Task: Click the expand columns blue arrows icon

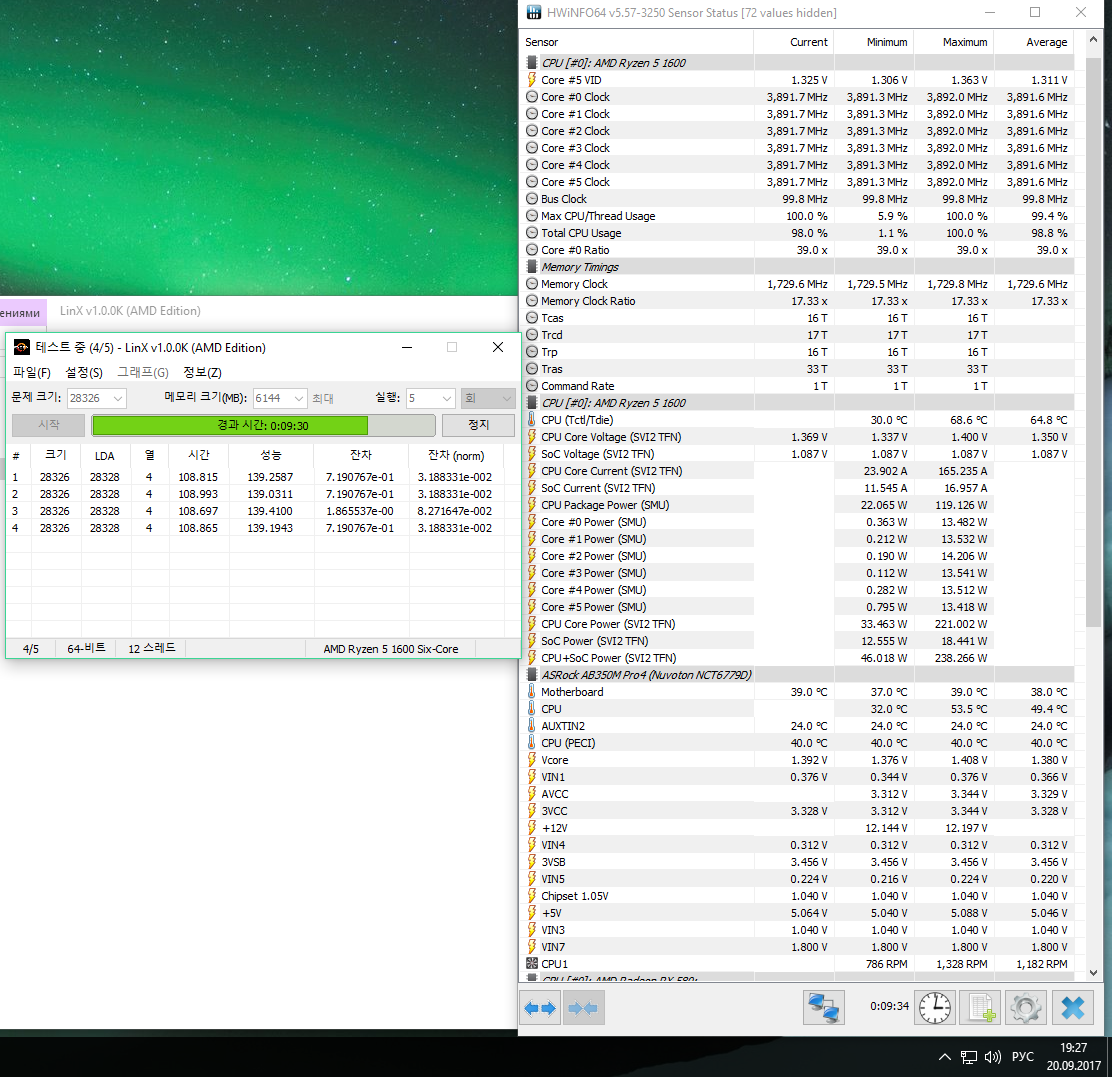Action: click(539, 1008)
